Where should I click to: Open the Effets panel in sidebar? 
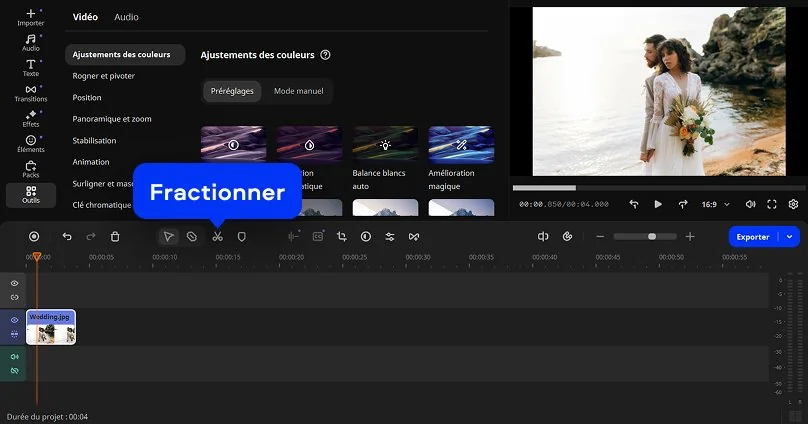pos(31,118)
